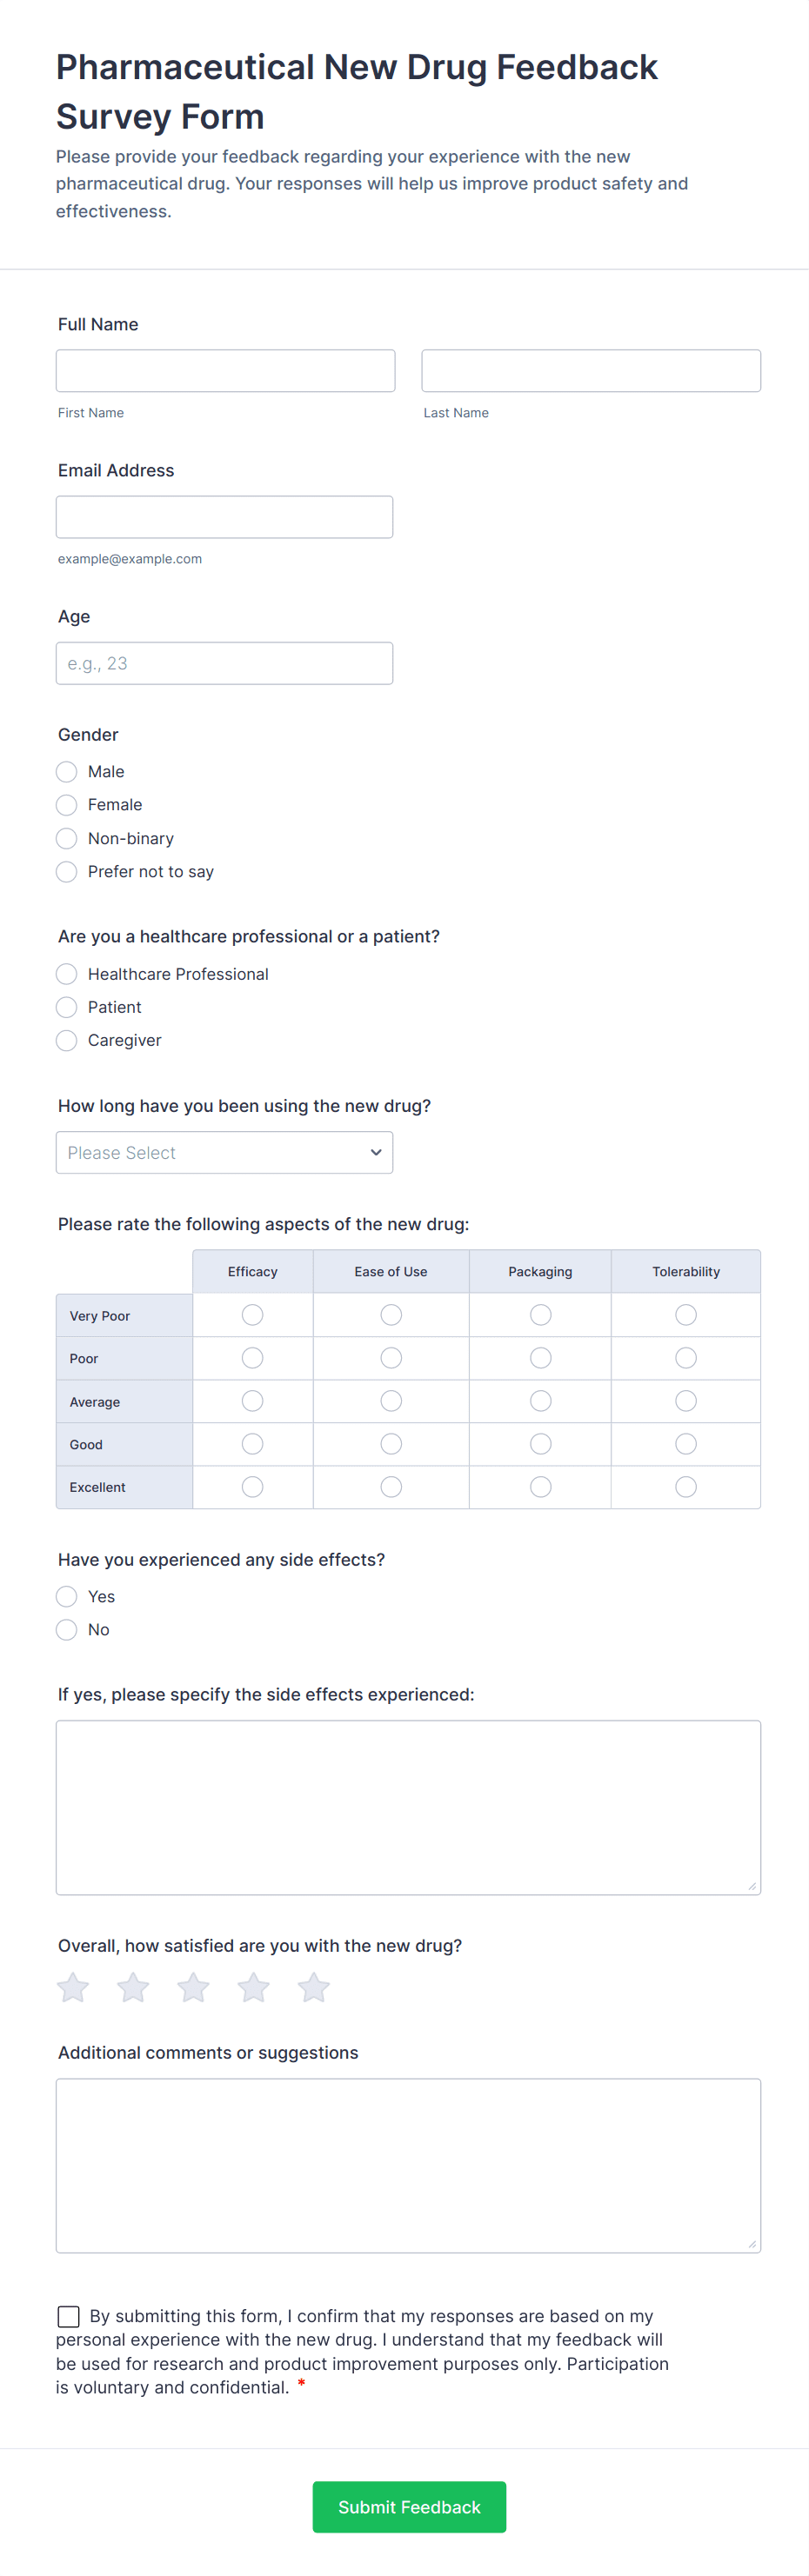Check the confirmation consent checkbox

(x=67, y=2316)
